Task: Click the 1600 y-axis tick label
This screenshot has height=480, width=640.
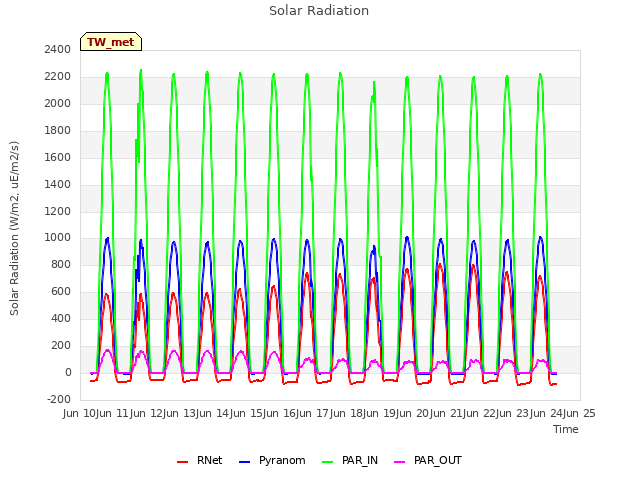Action: pyautogui.click(x=58, y=157)
